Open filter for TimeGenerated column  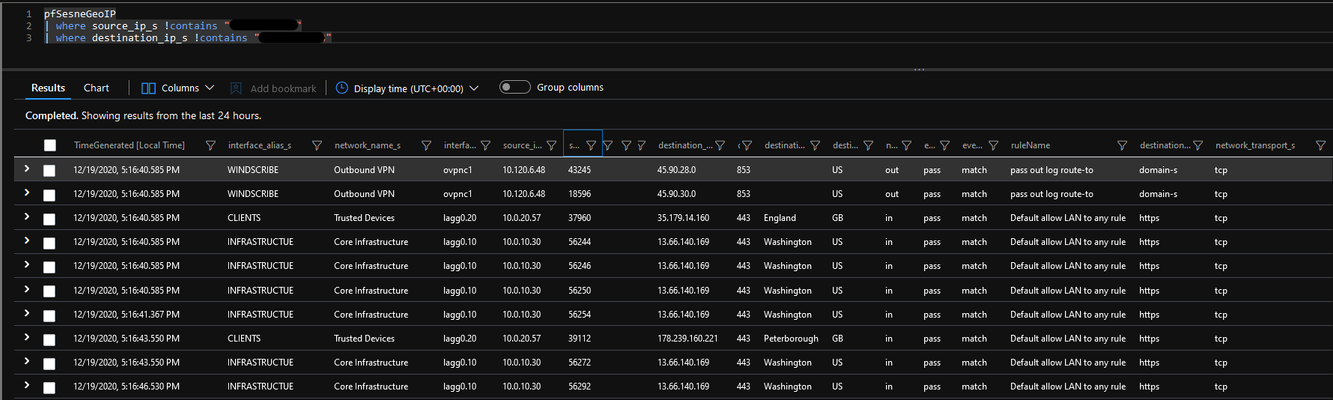tap(210, 145)
